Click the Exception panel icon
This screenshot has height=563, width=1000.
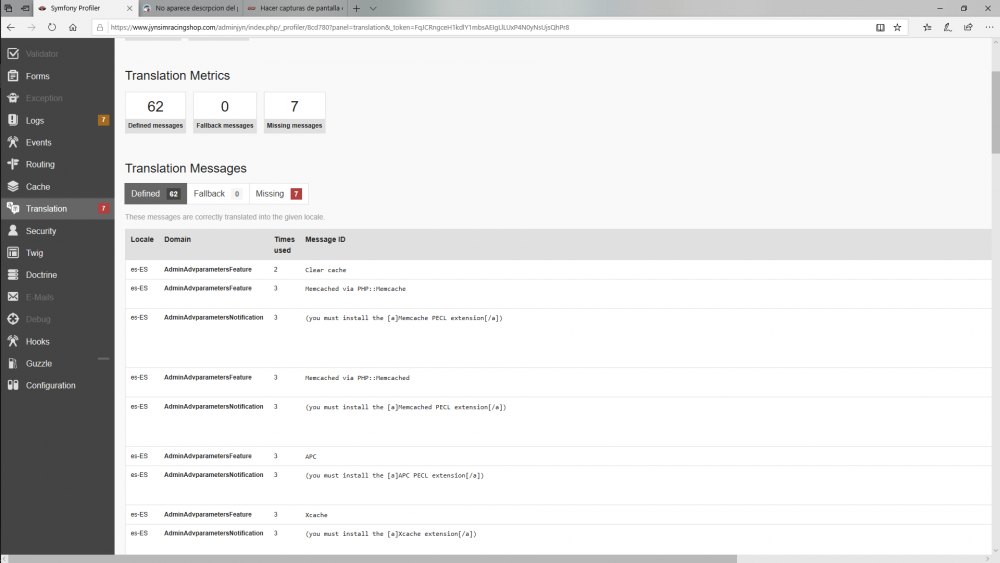point(13,98)
